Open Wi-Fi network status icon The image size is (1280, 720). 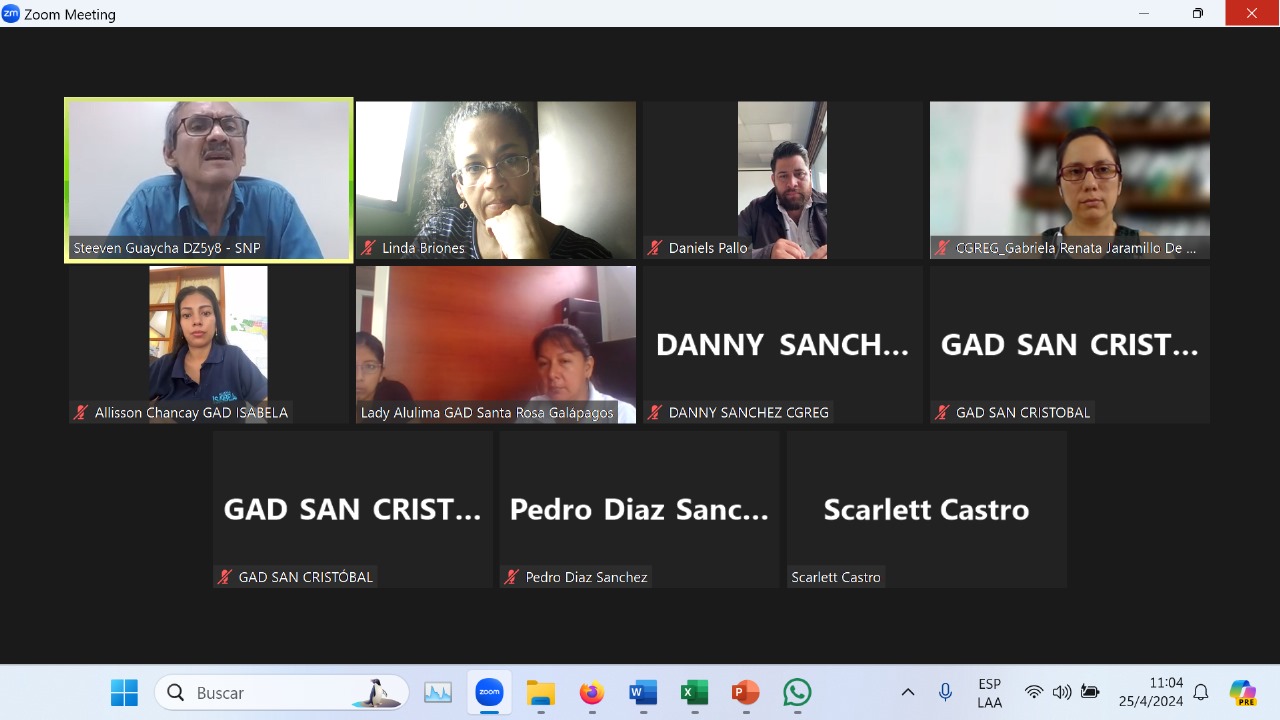click(x=1034, y=692)
